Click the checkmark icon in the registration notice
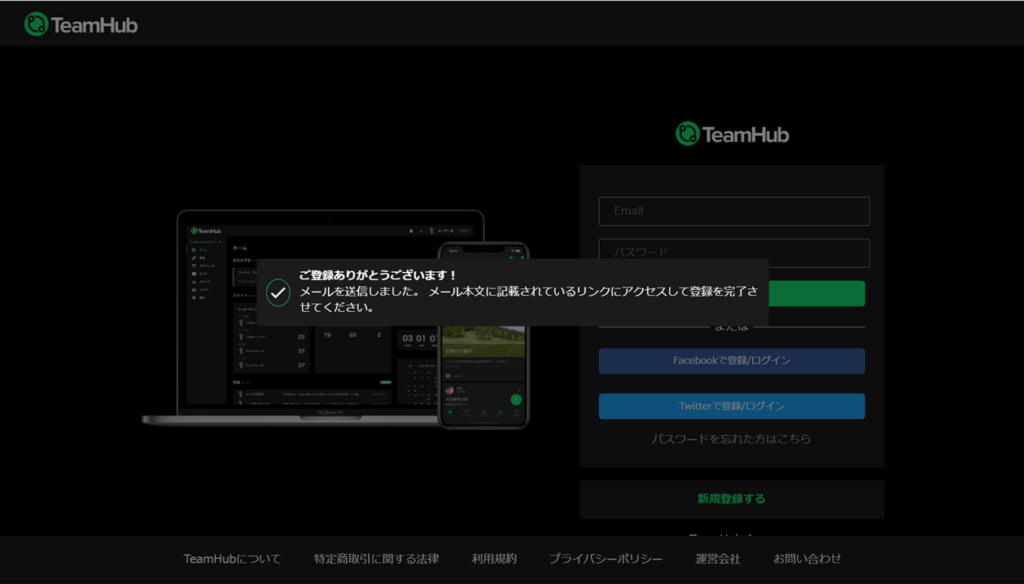Screen dimensions: 1024x584 tap(278, 292)
